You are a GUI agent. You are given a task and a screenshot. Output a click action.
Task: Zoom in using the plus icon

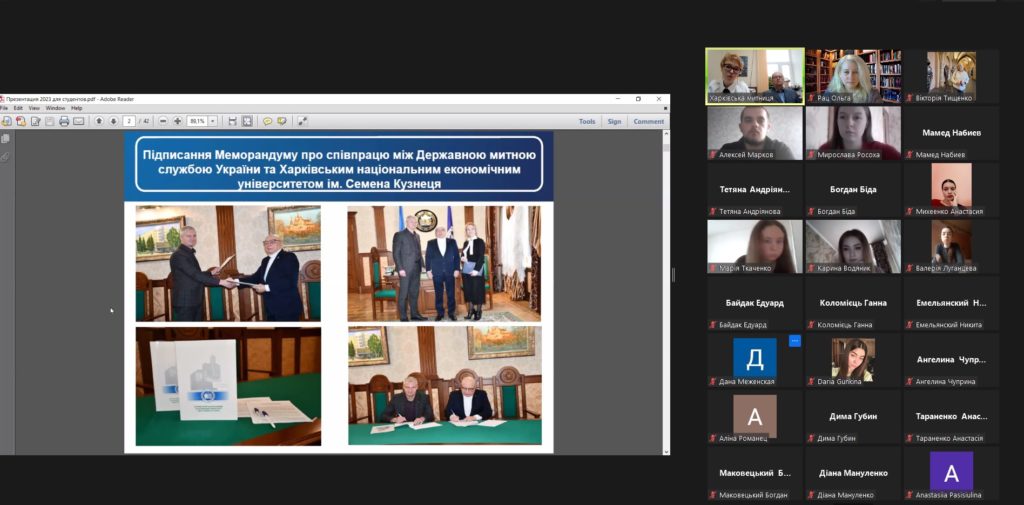point(178,121)
